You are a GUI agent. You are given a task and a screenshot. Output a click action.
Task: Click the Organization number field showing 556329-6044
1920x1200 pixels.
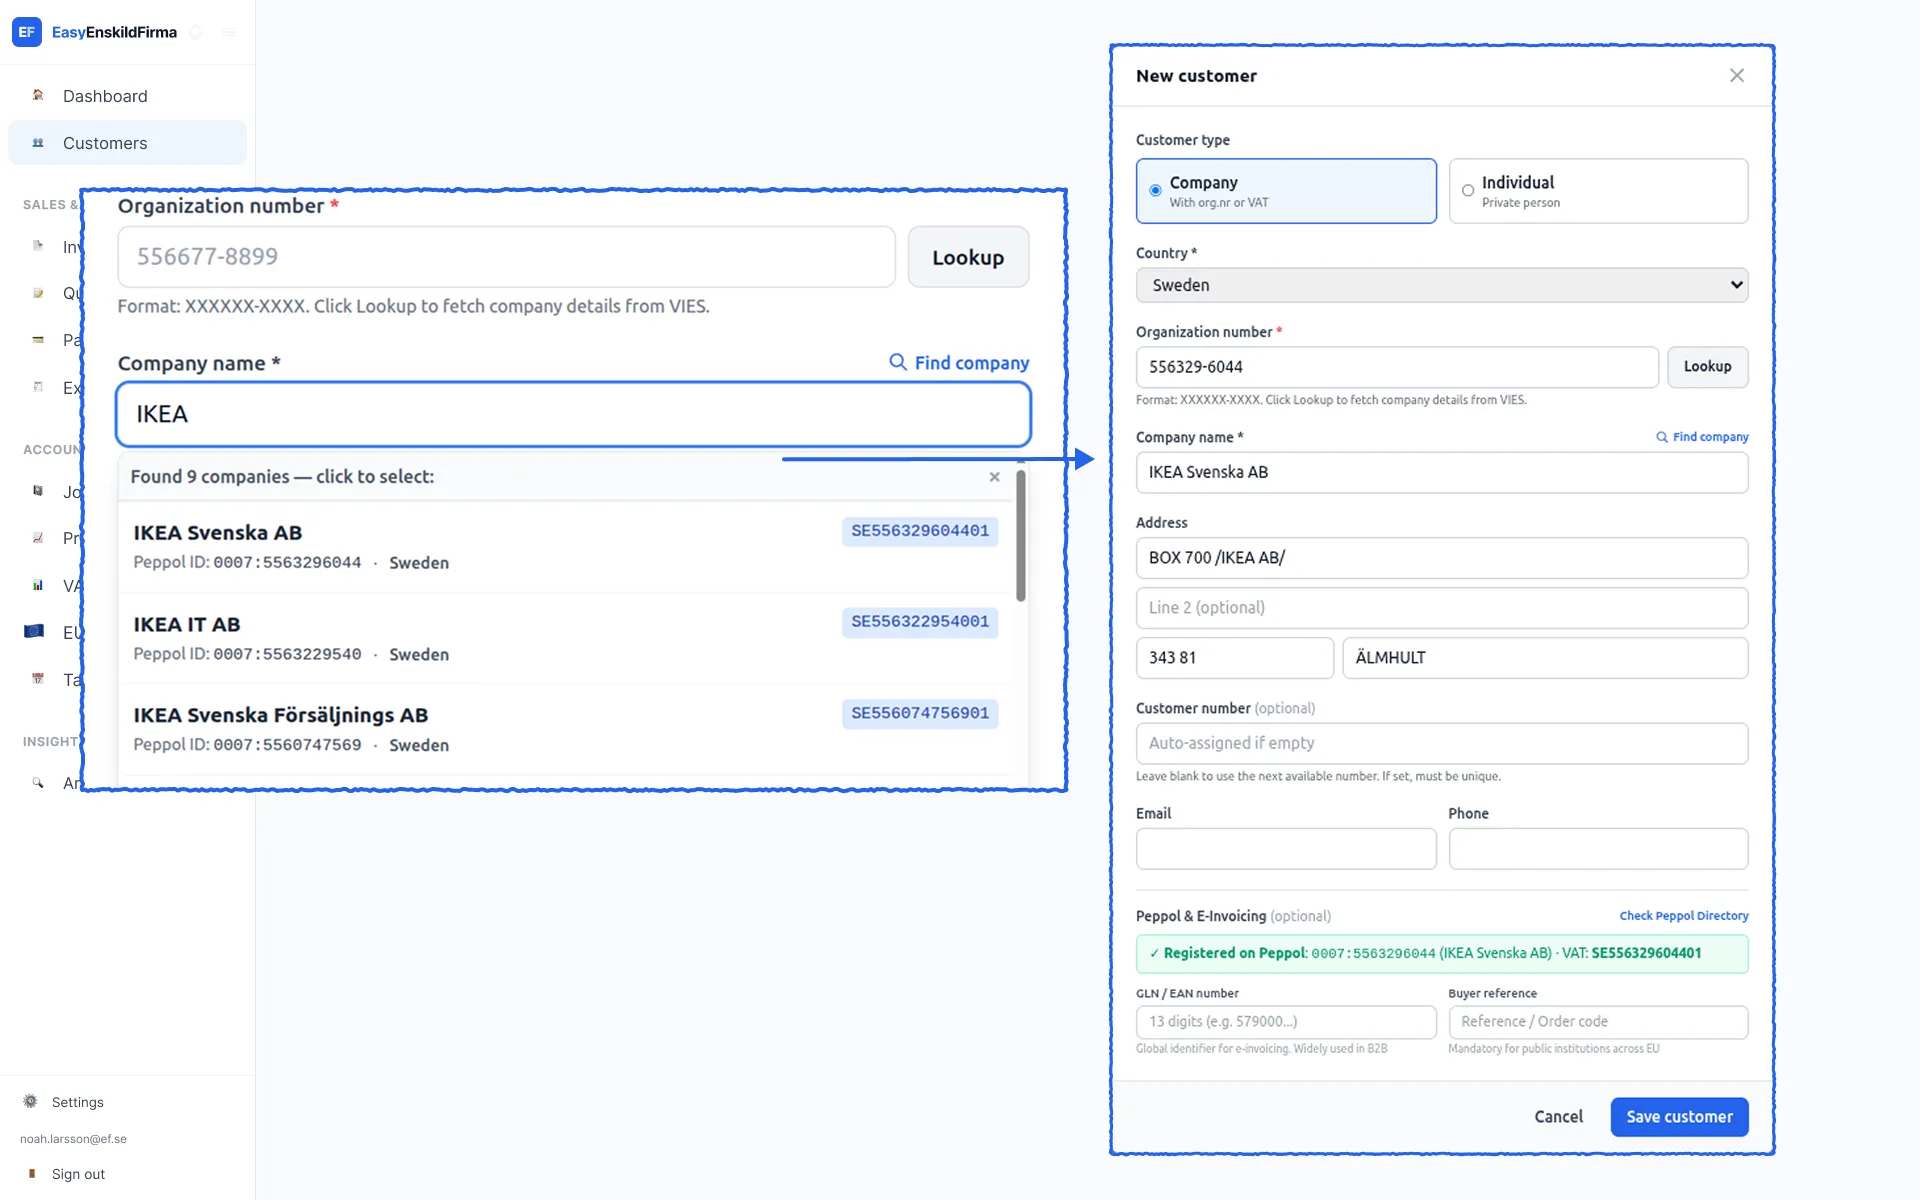[1397, 367]
